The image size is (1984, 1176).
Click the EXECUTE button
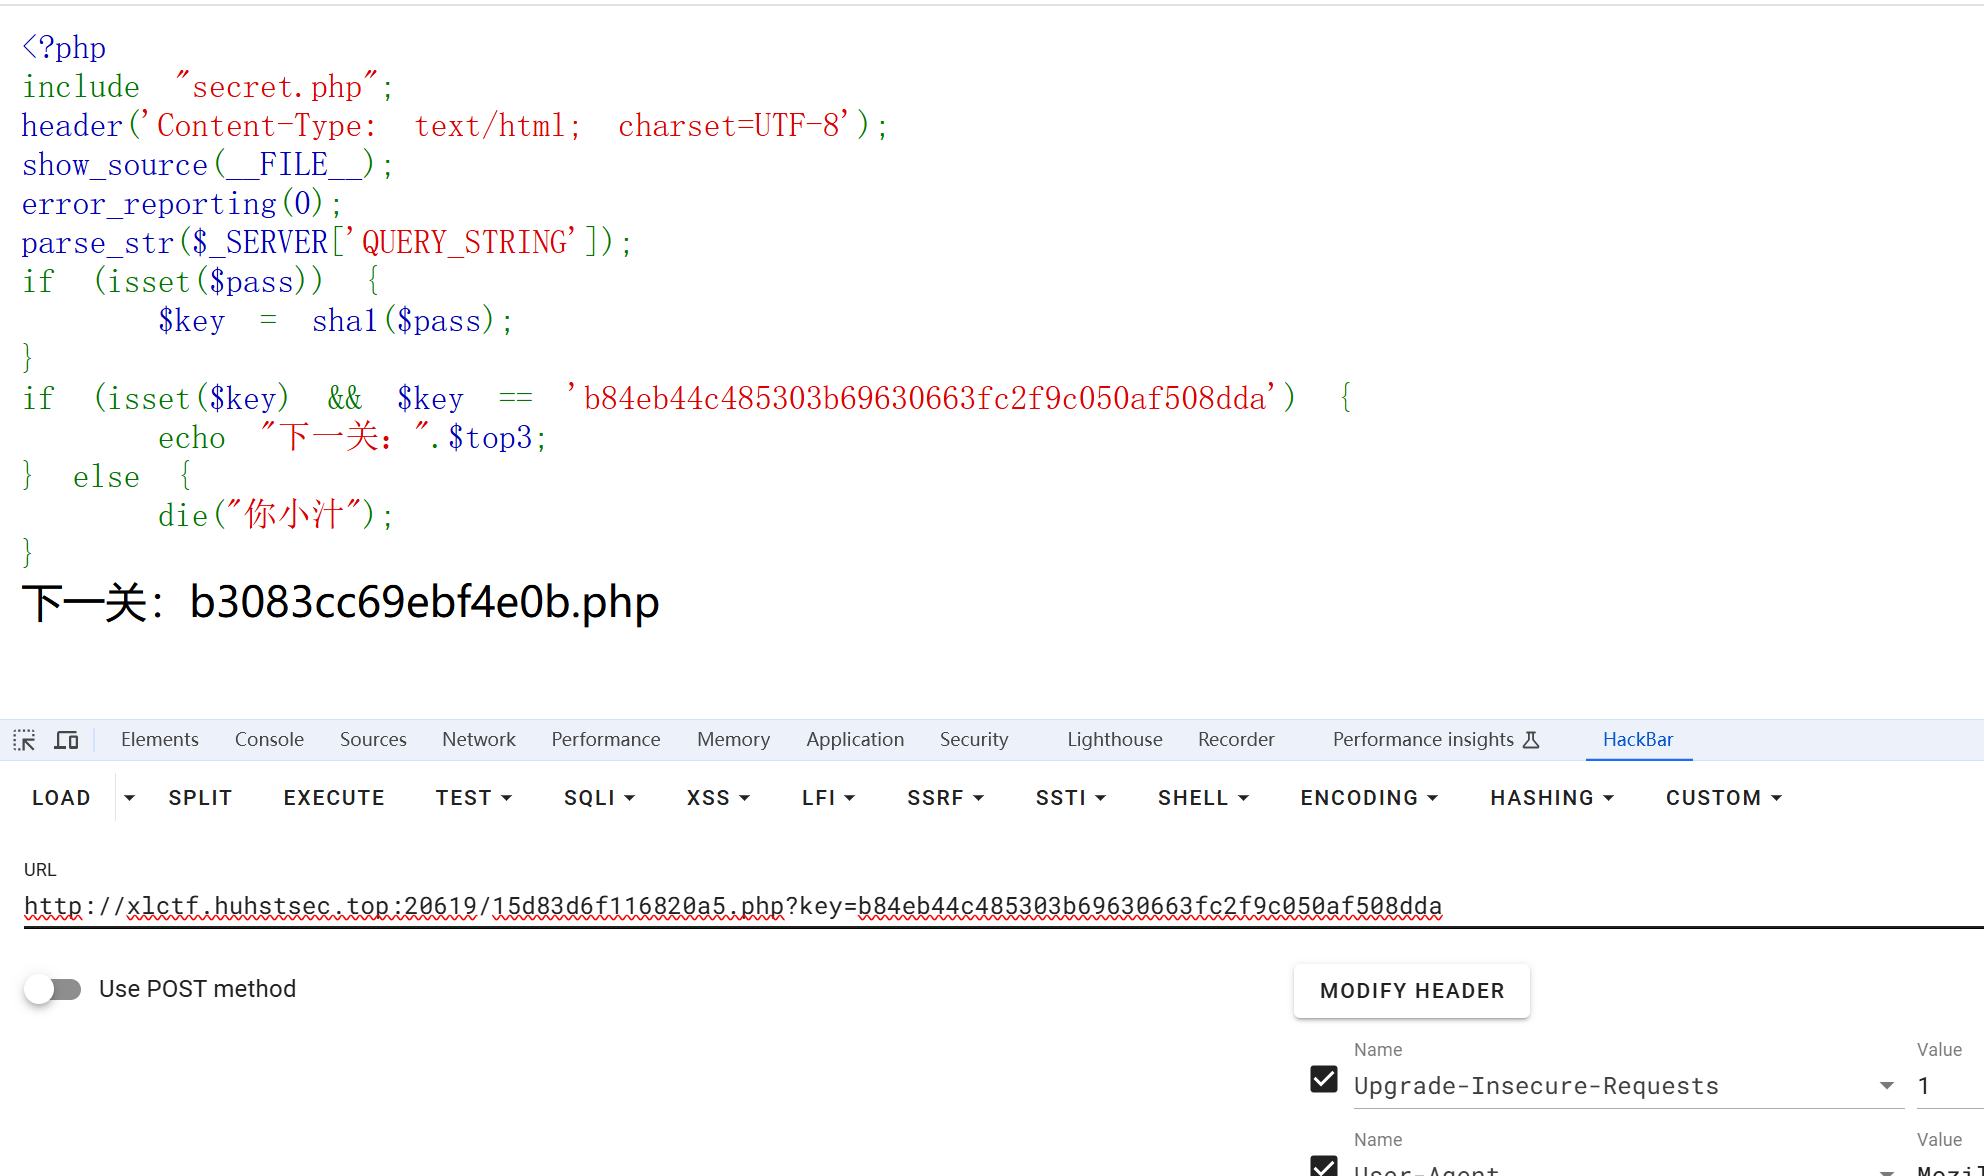334,798
